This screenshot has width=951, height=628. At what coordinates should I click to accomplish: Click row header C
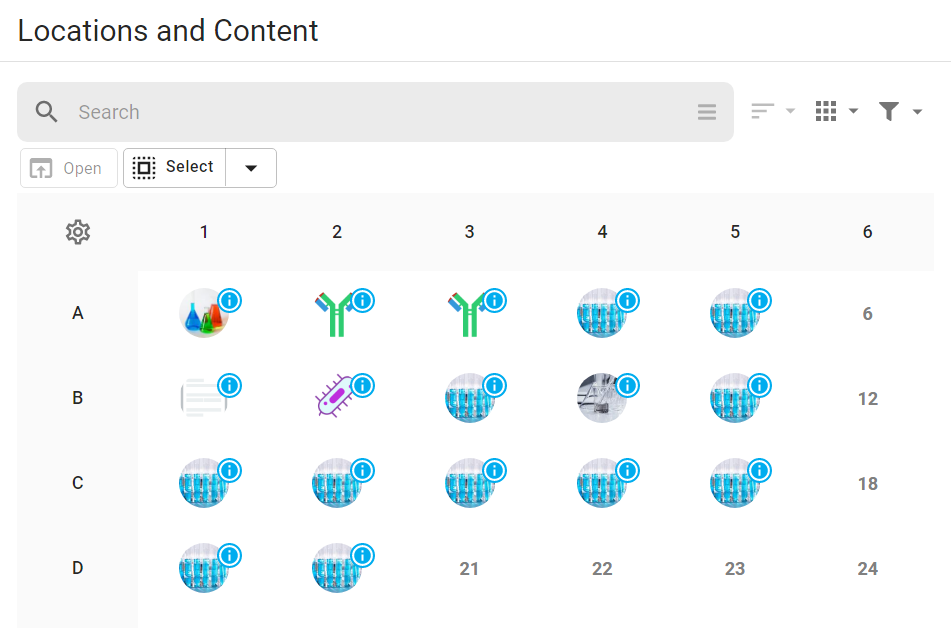pos(78,483)
